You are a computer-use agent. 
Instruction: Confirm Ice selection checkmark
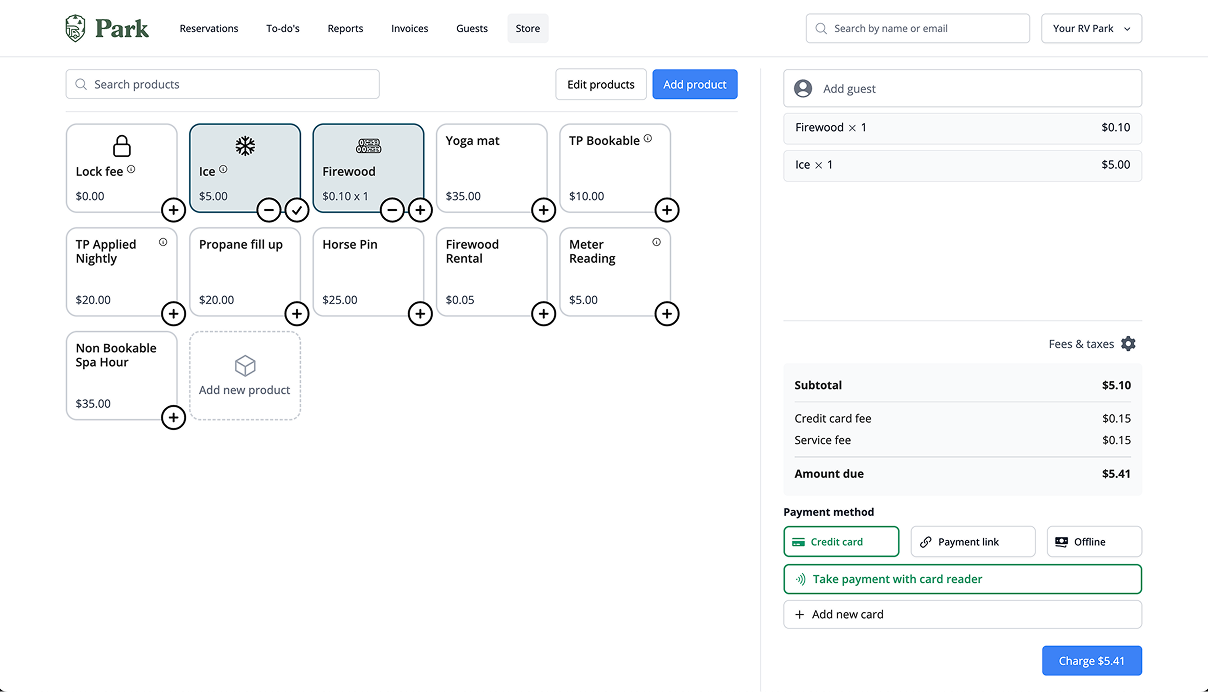tap(297, 210)
